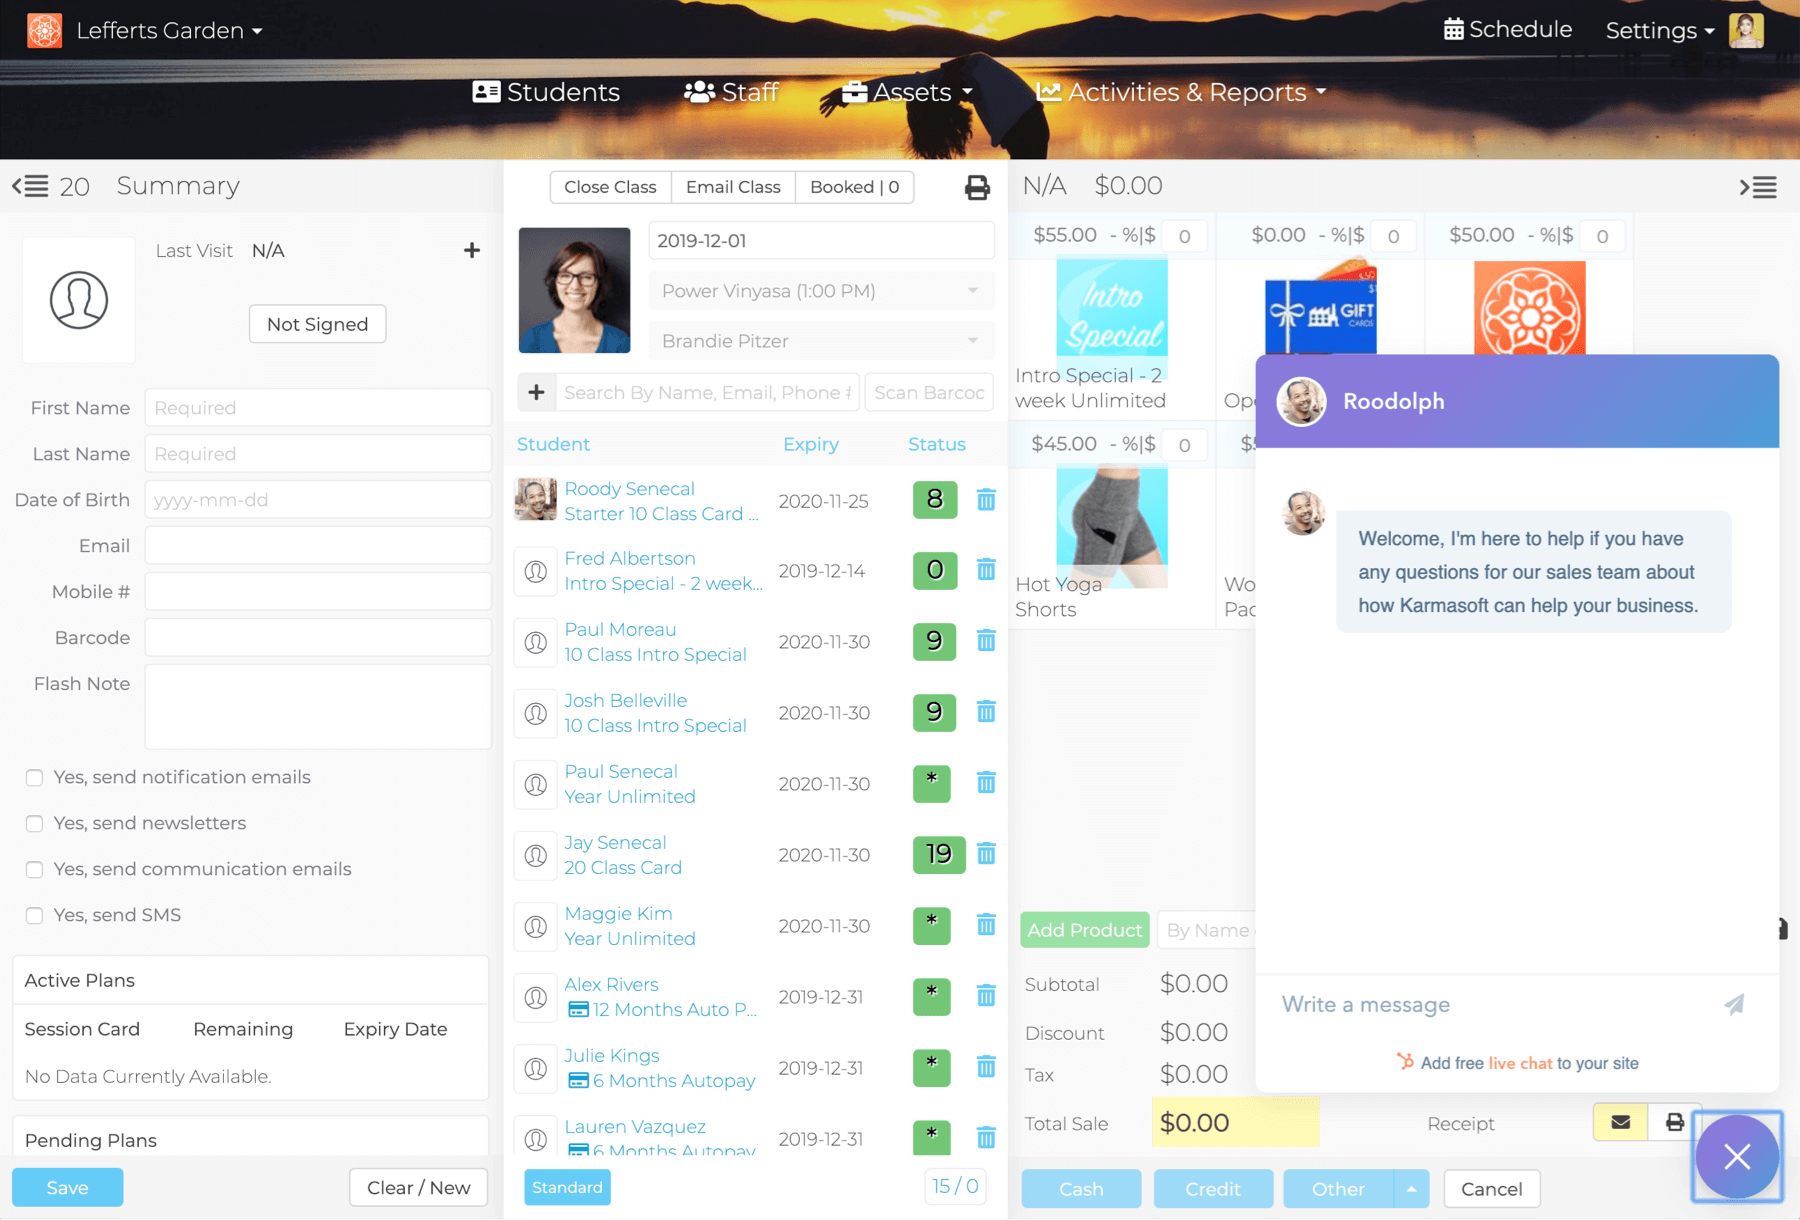The image size is (1800, 1220).
Task: Remove Fred Albertson from the class
Action: pos(986,570)
